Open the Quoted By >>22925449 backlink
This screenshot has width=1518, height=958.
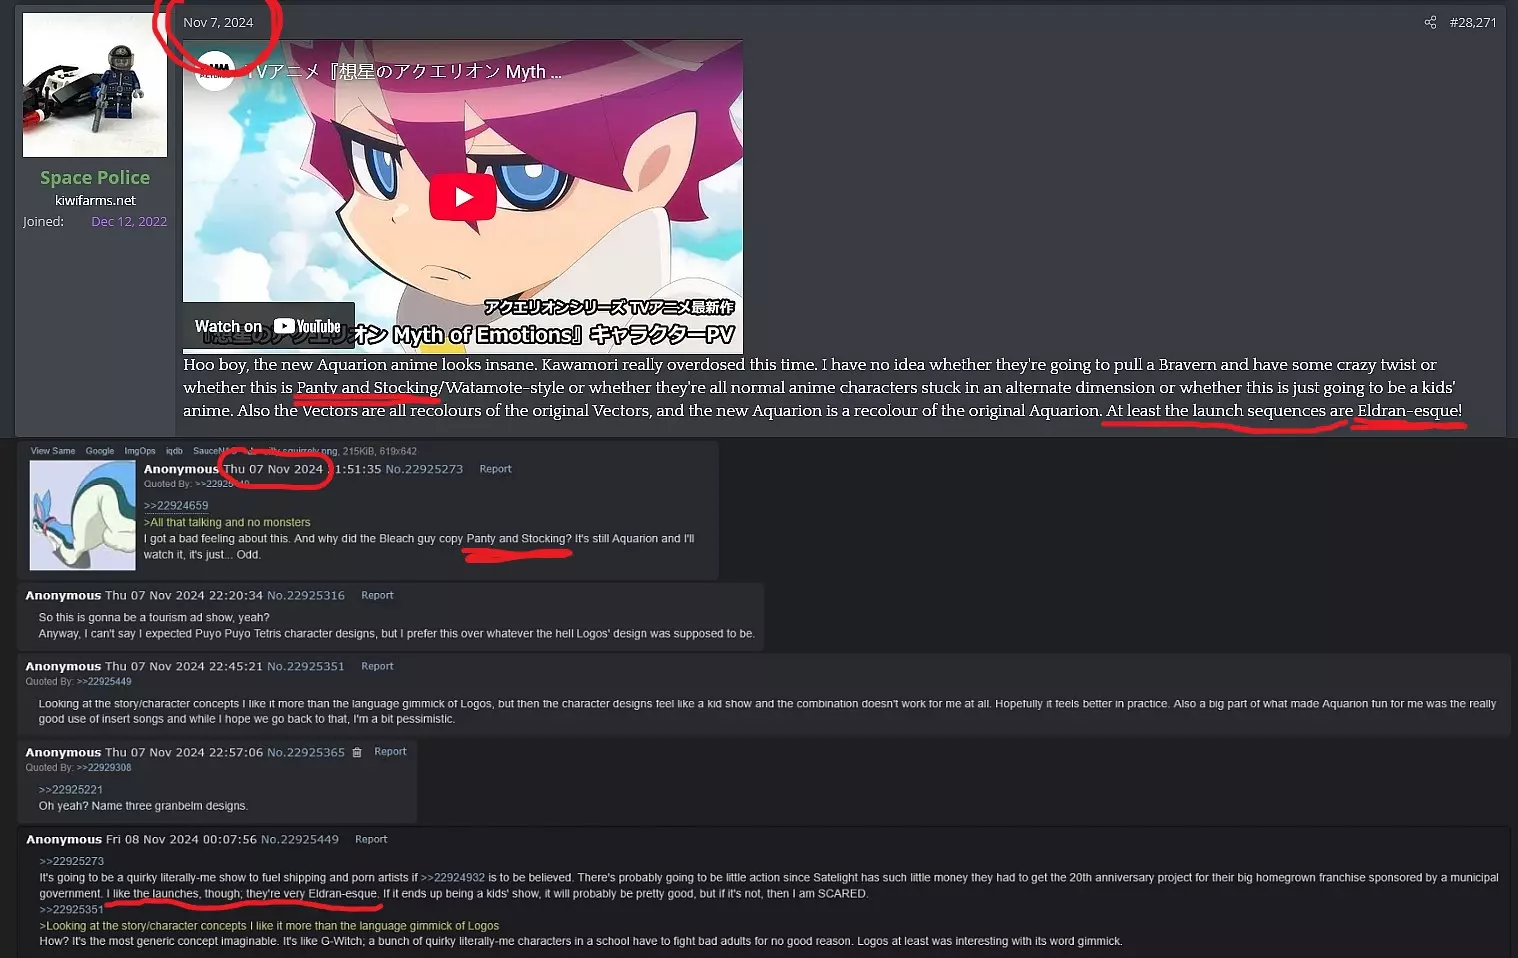104,682
